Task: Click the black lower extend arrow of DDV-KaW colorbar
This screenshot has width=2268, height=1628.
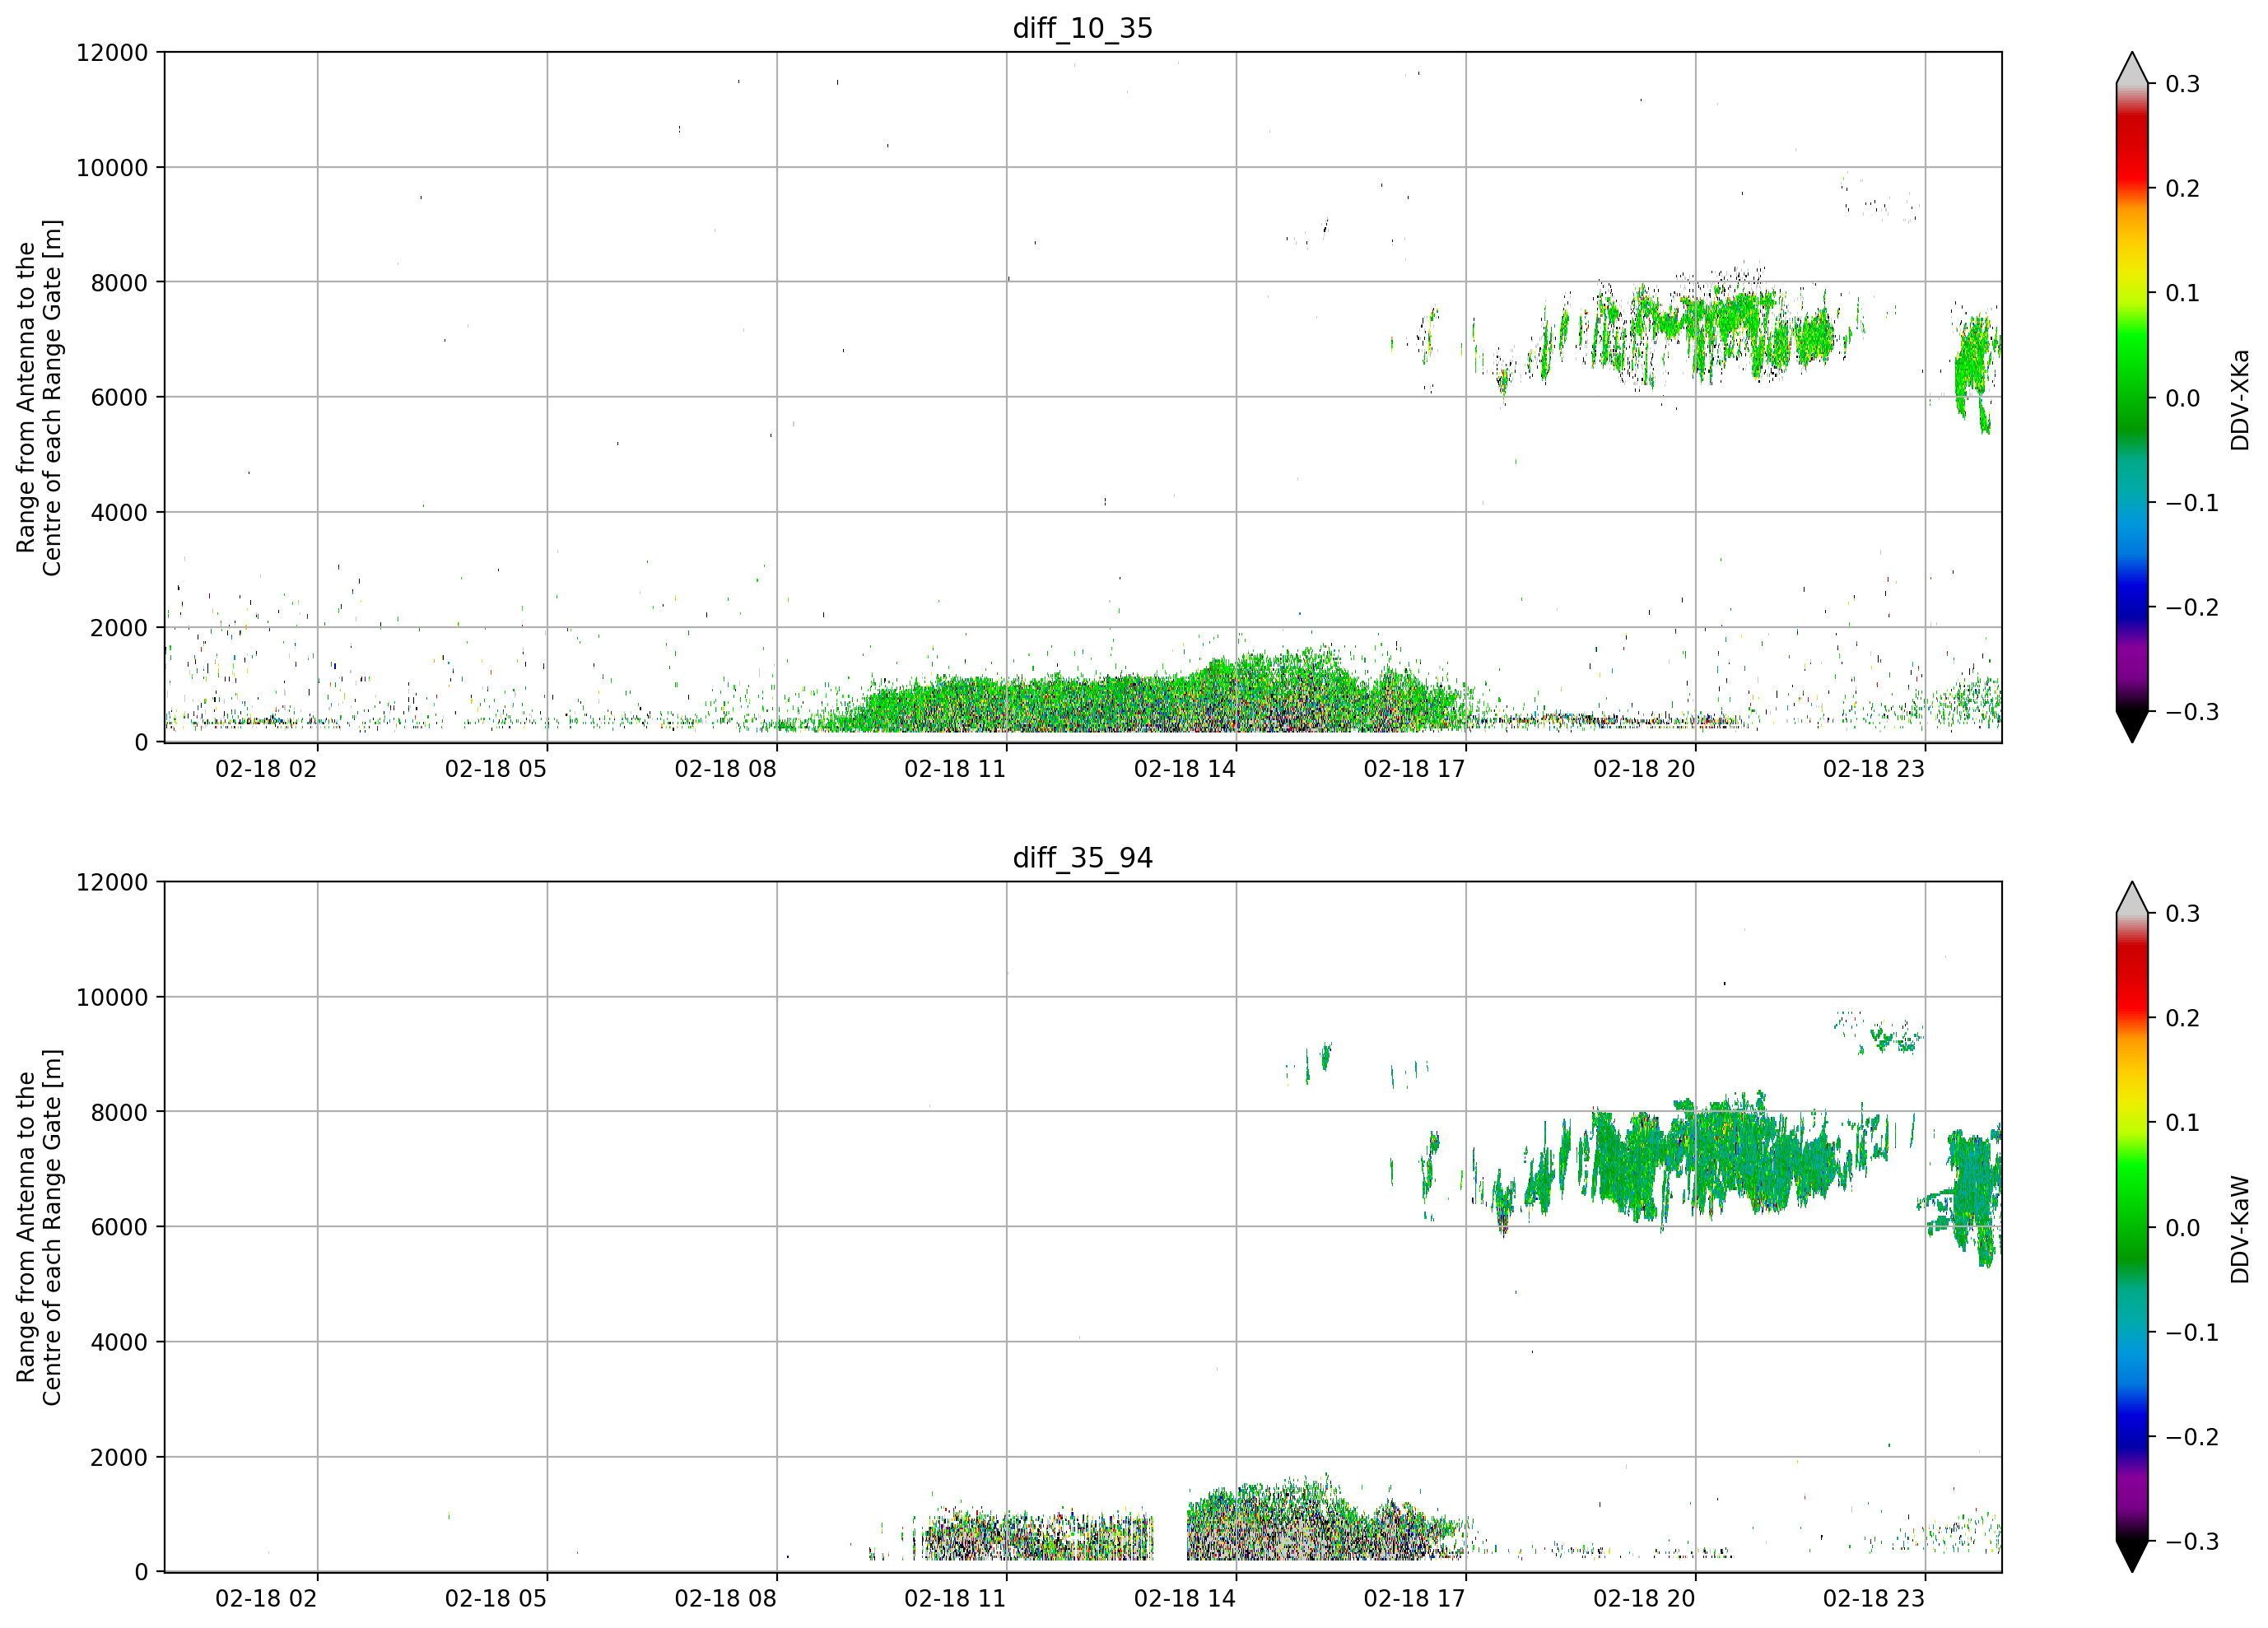Action: [2132, 1555]
